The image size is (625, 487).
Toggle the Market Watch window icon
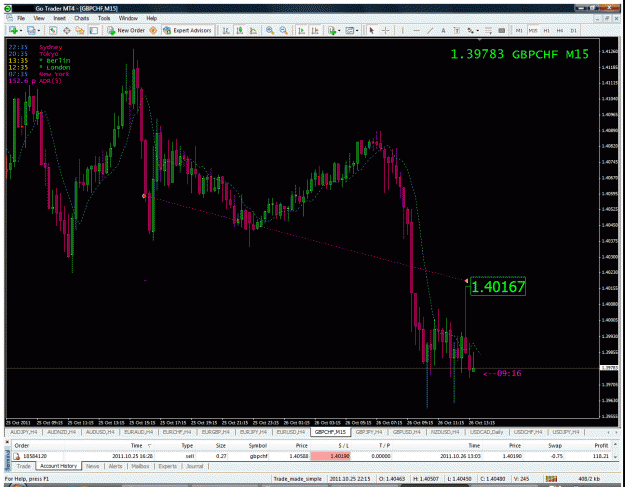coord(53,30)
